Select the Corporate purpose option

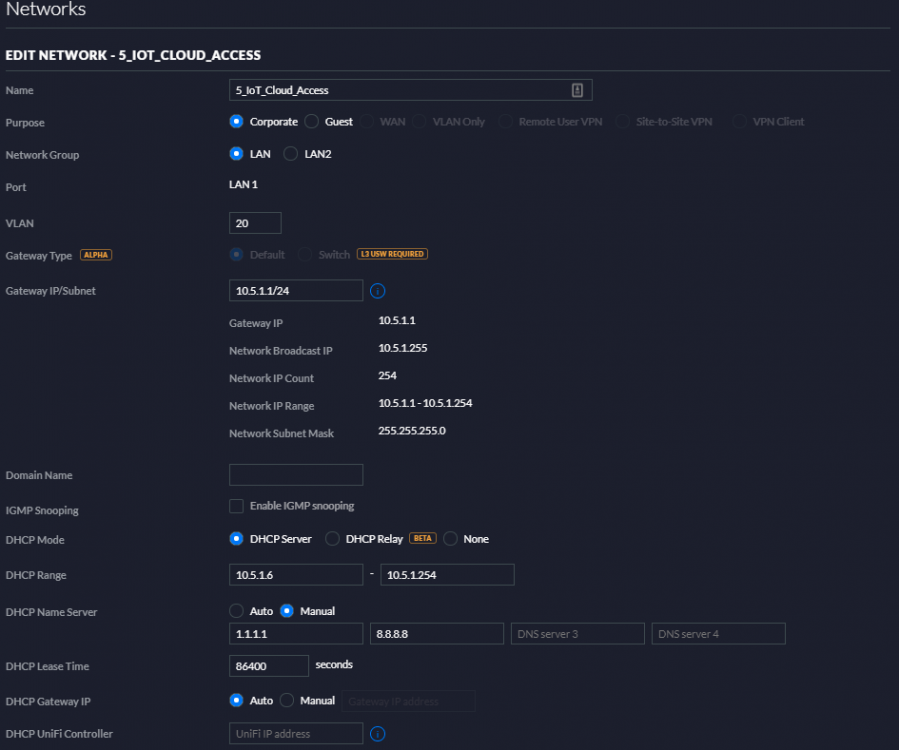(x=236, y=122)
